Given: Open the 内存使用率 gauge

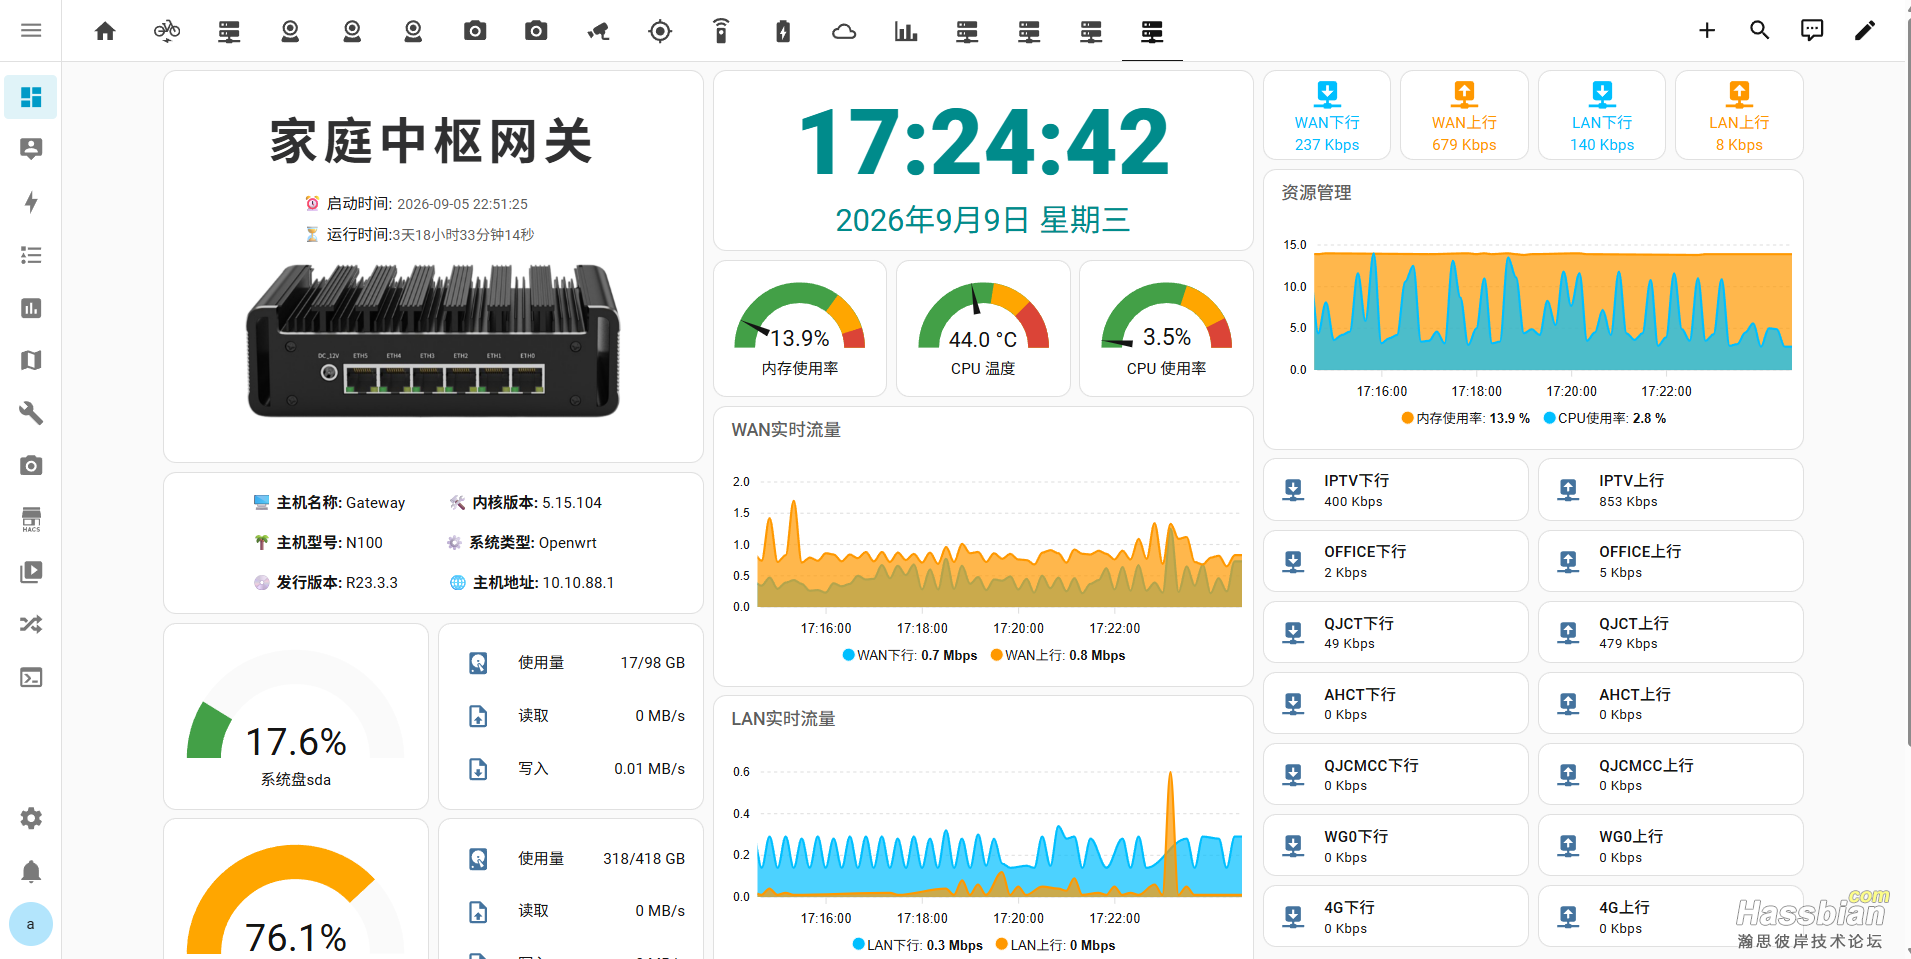Looking at the screenshot, I should click(x=800, y=329).
